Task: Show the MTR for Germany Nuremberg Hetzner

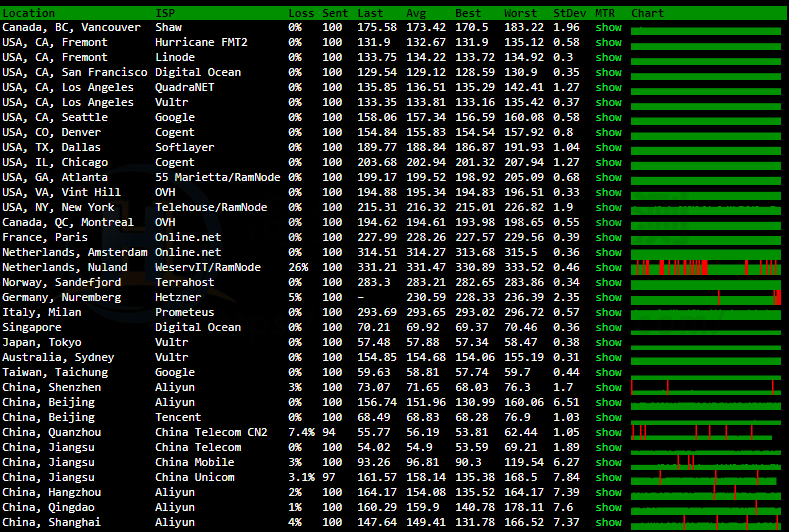Action: (608, 297)
